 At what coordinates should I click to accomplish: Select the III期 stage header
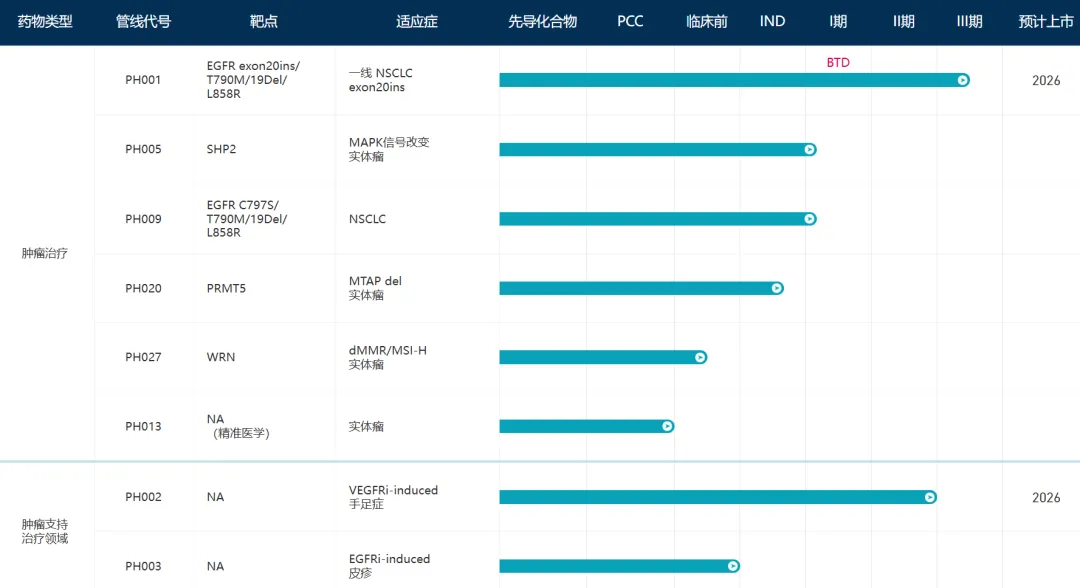click(969, 21)
